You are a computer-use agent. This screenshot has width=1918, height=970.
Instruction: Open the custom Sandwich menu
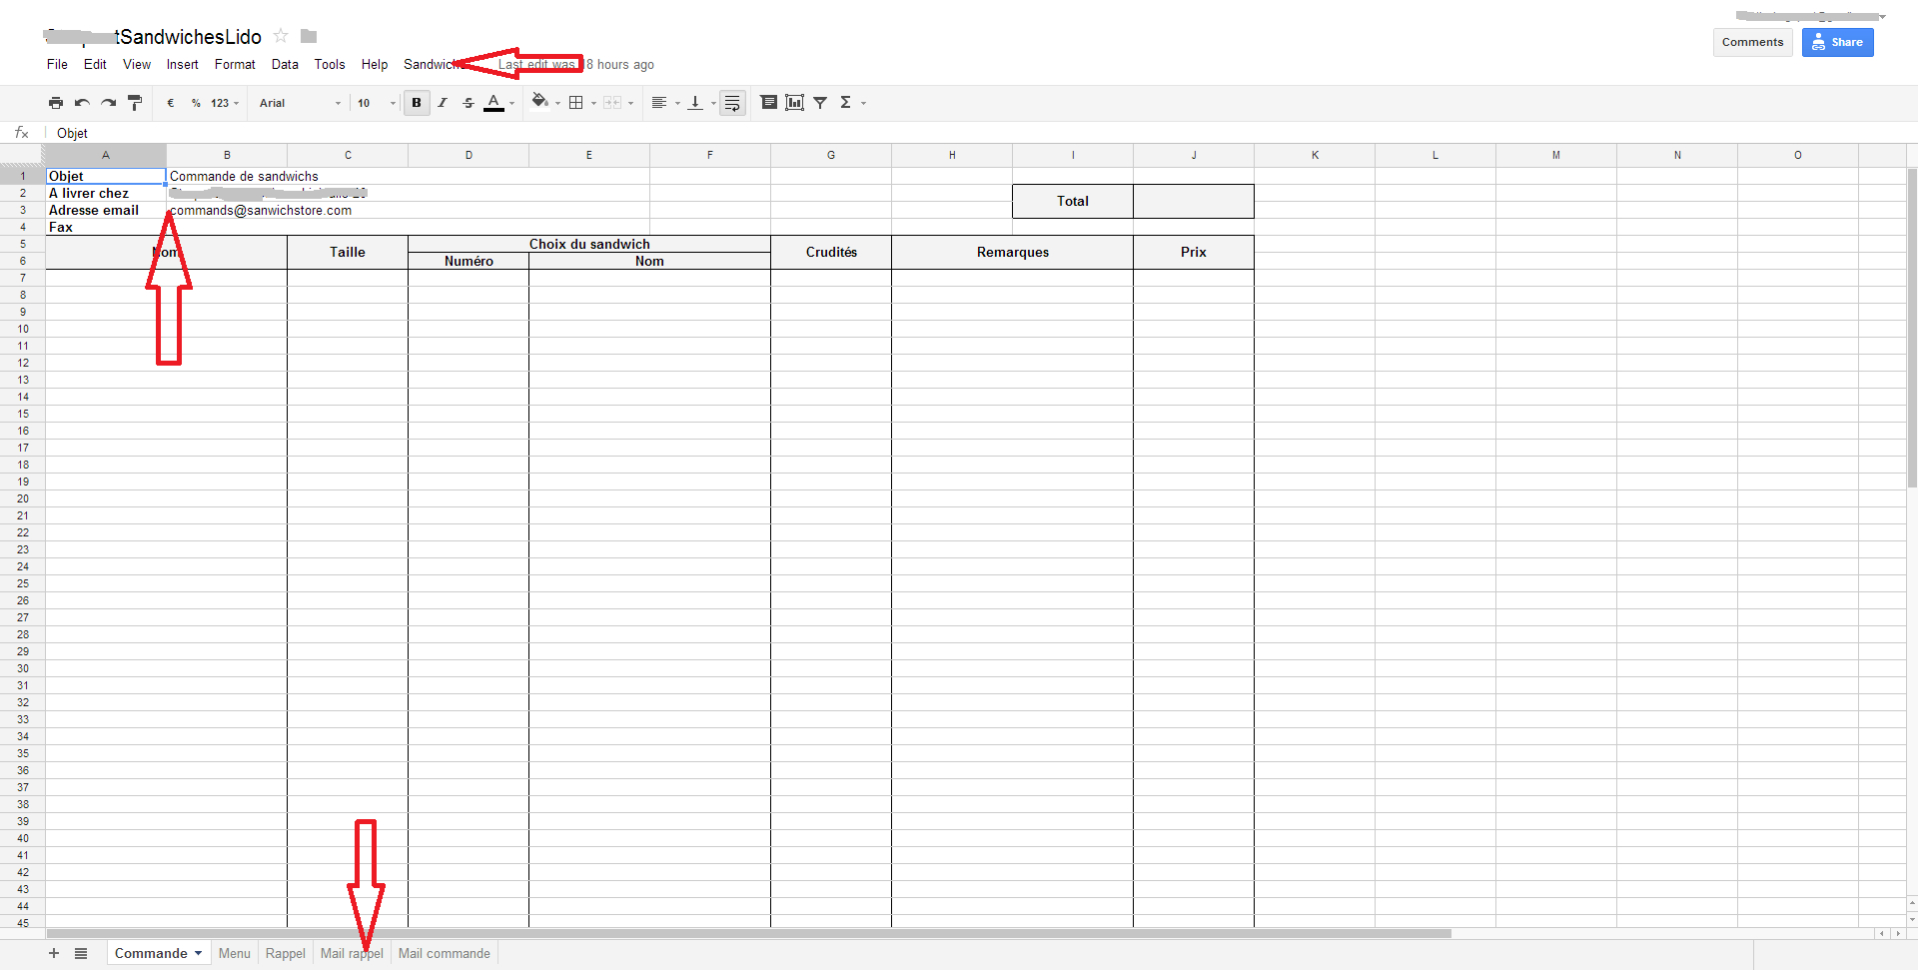[x=428, y=64]
